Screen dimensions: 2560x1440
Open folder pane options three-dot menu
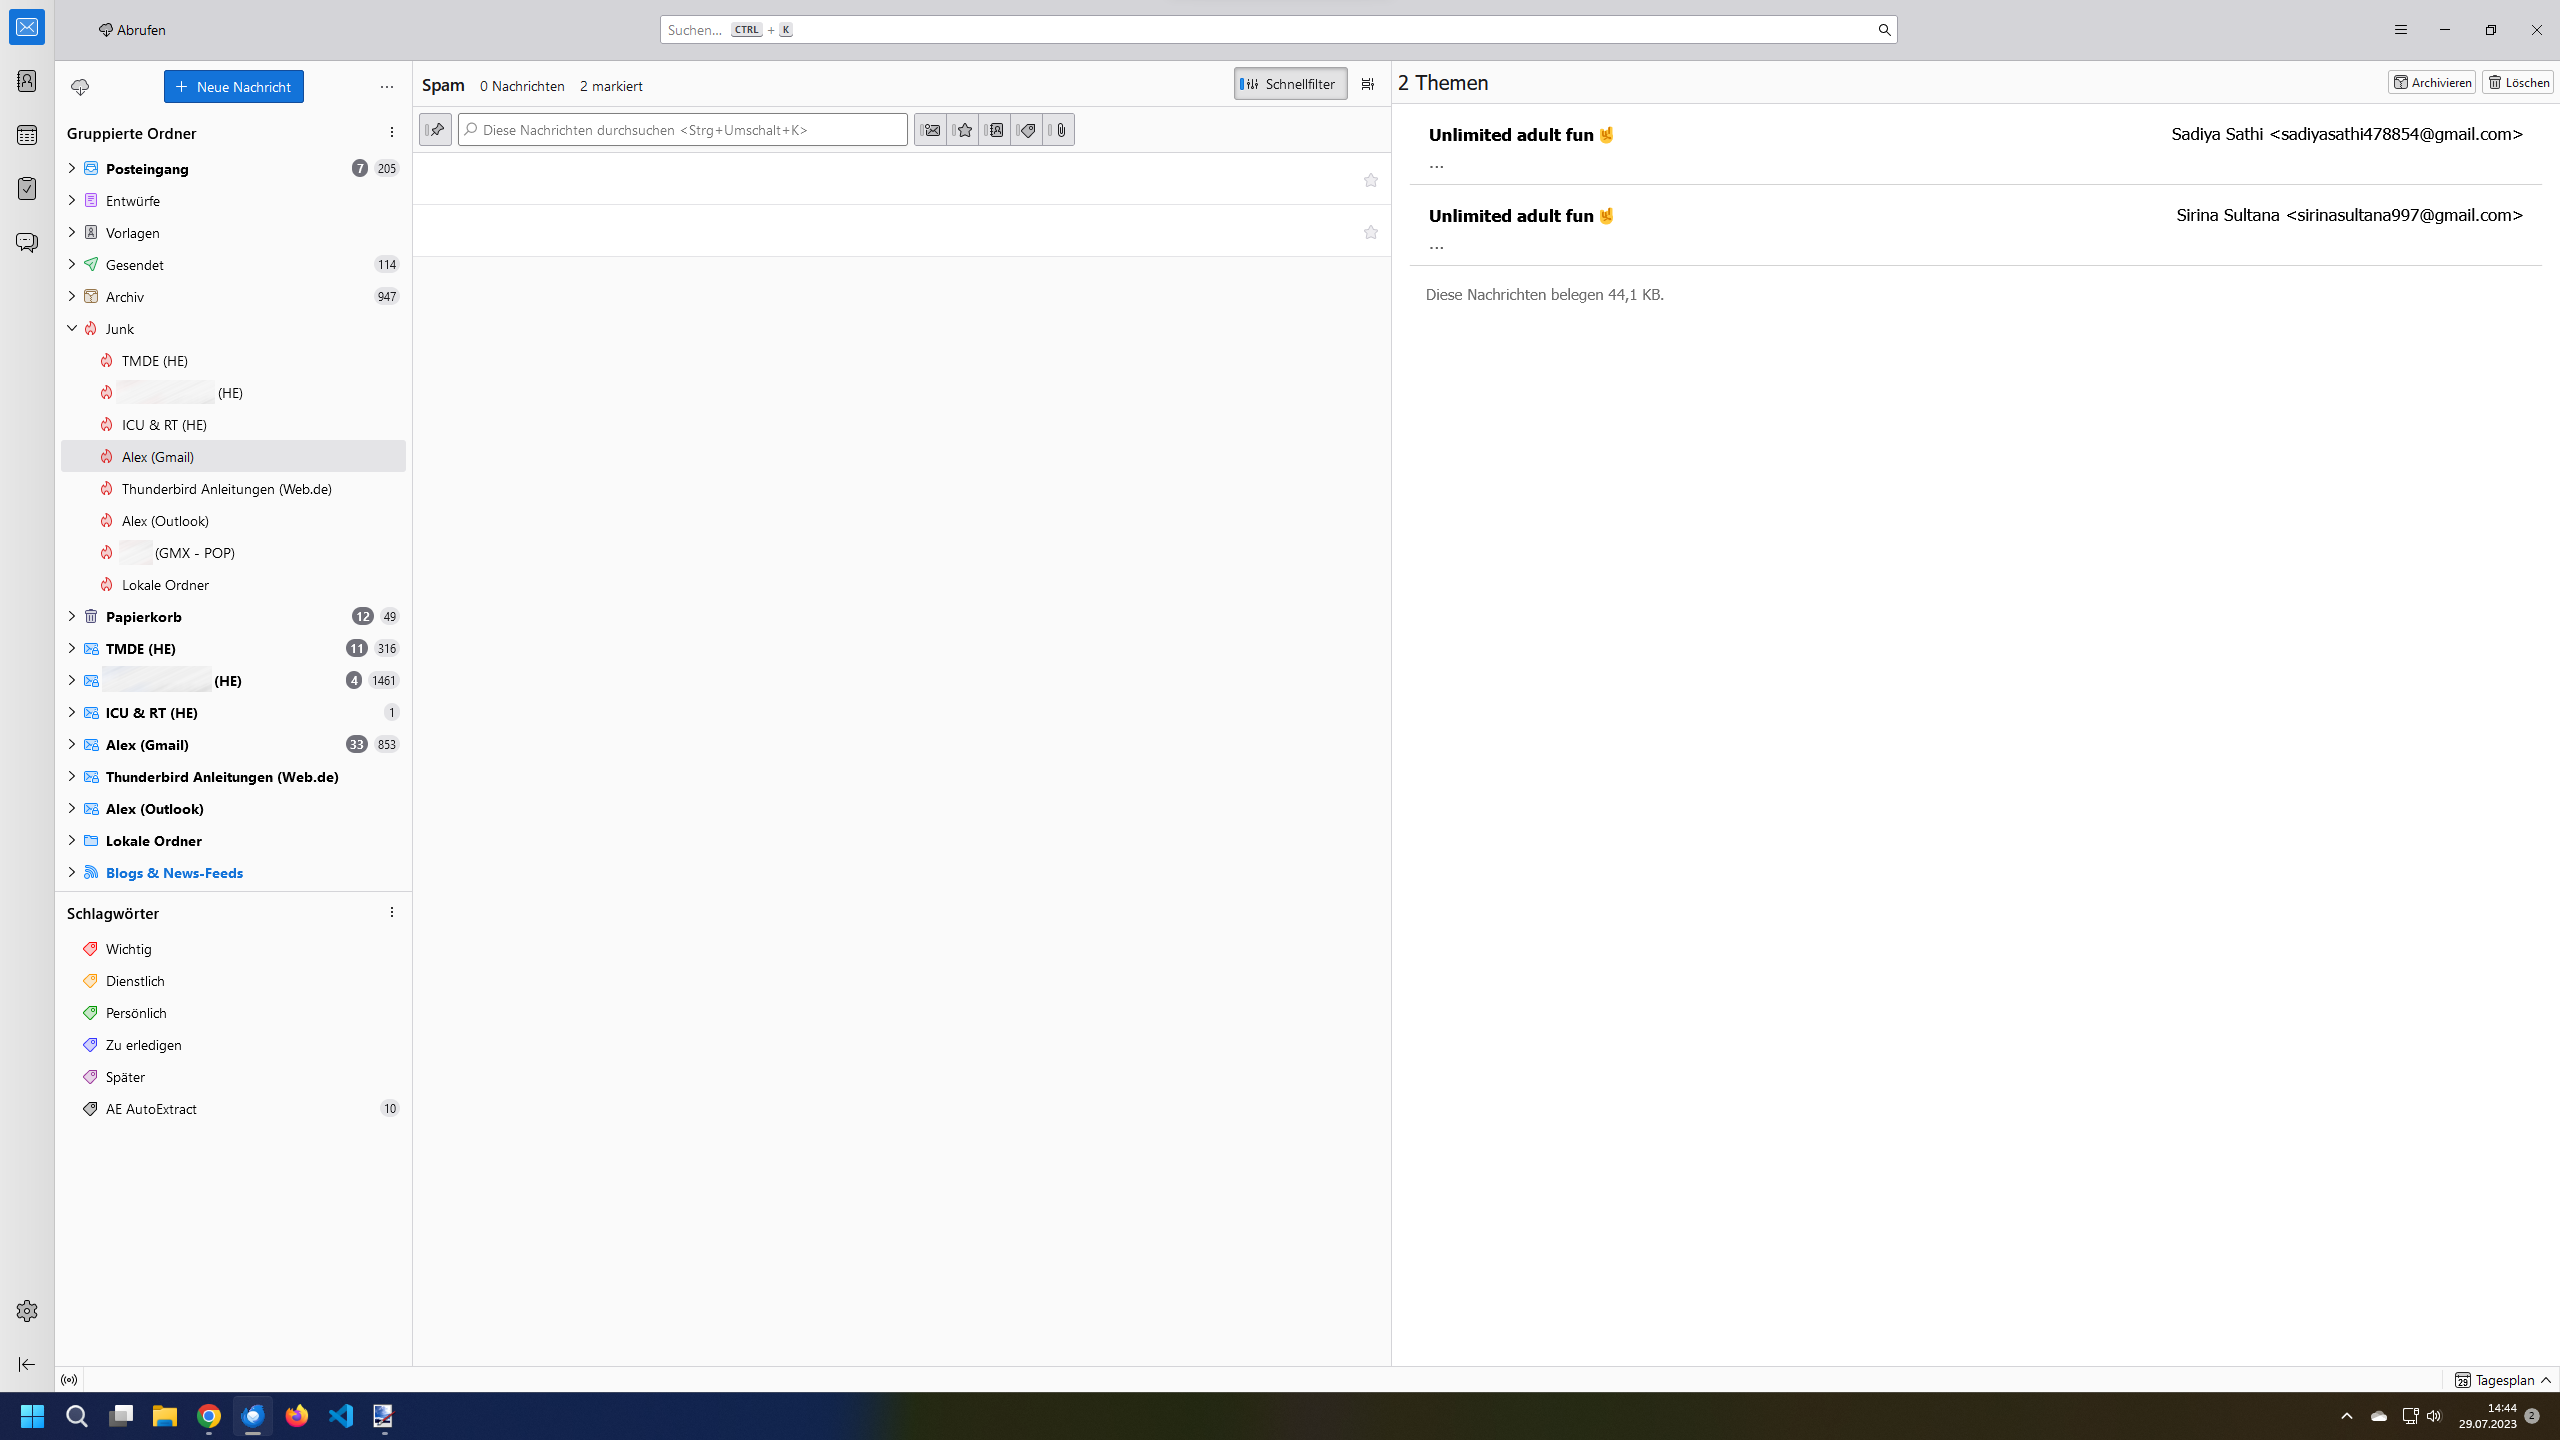(387, 87)
